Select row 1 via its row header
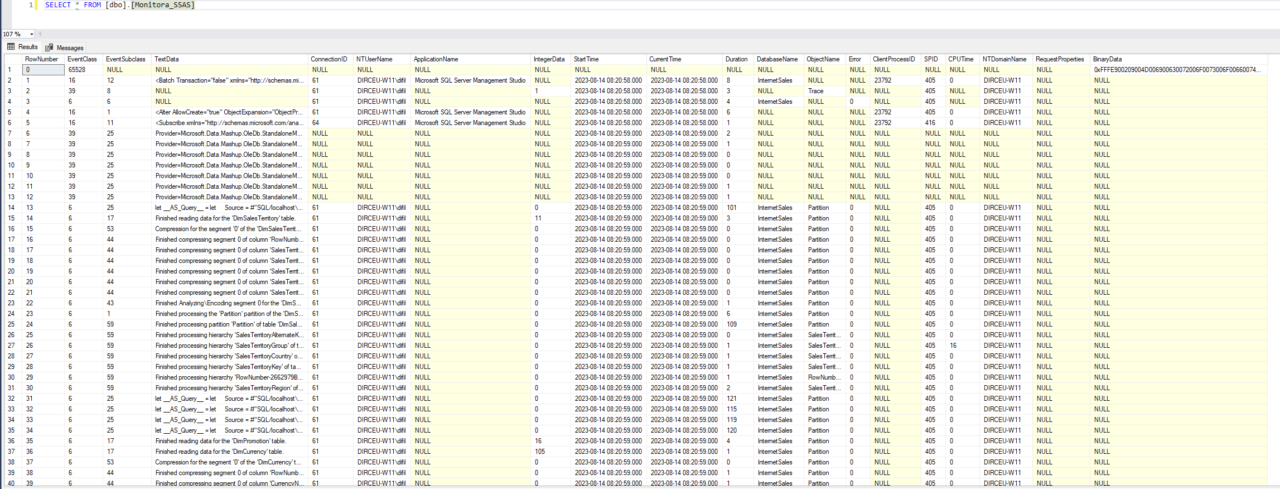The width and height of the screenshot is (1280, 489). click(x=10, y=70)
